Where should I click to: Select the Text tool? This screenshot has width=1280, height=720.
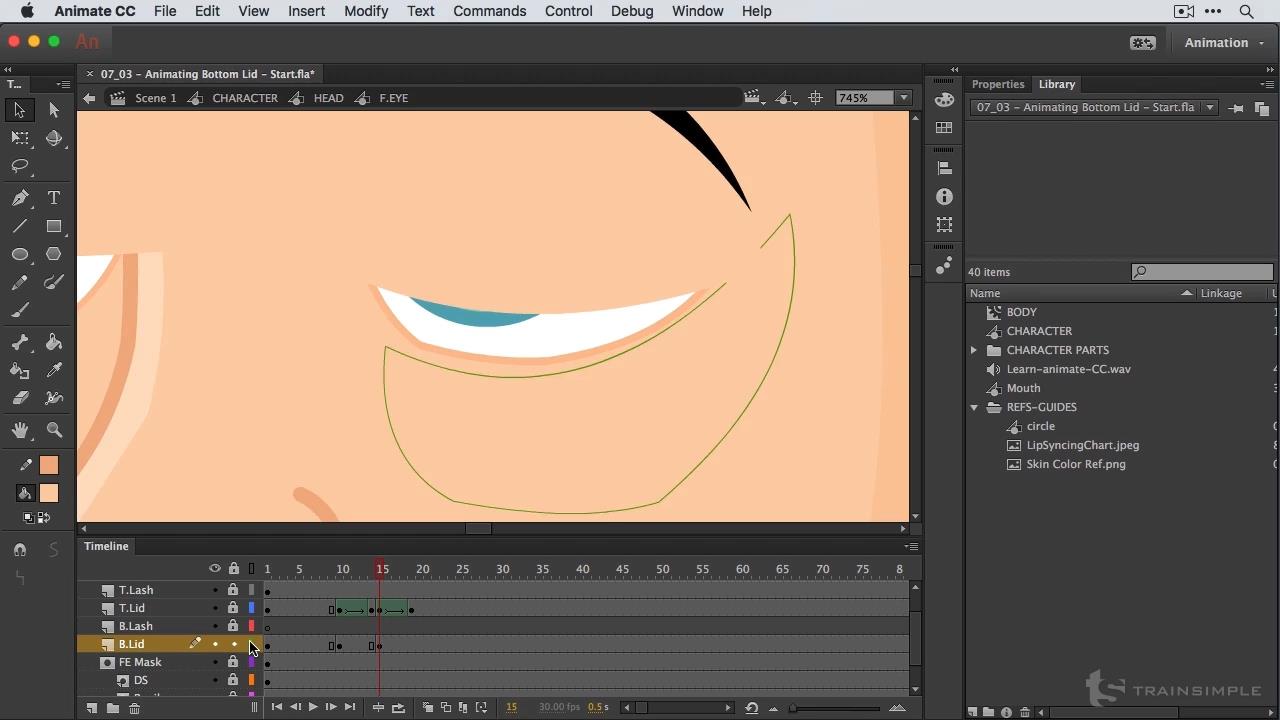coord(54,198)
